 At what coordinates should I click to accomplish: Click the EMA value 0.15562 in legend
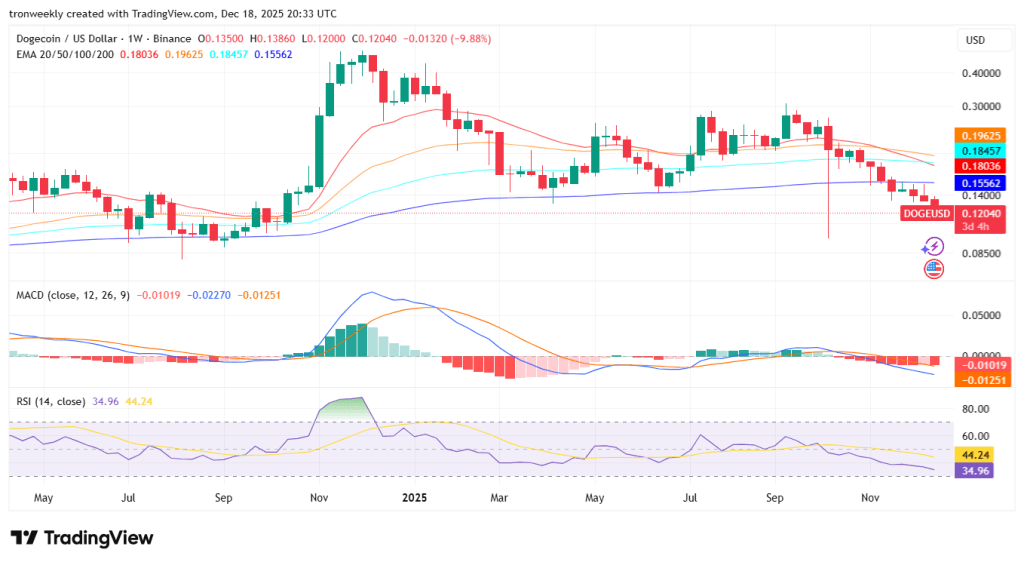point(273,55)
